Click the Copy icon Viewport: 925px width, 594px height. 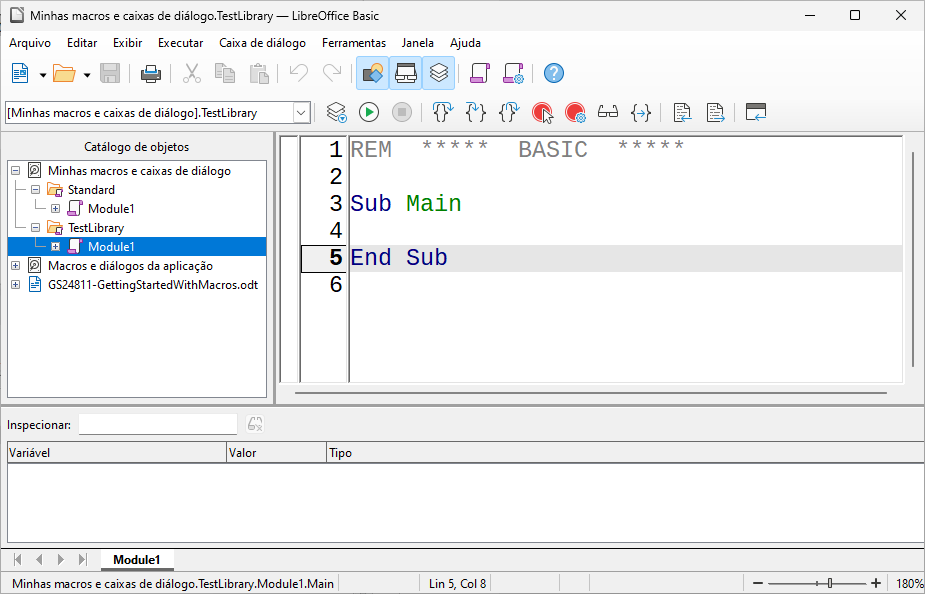(x=225, y=74)
